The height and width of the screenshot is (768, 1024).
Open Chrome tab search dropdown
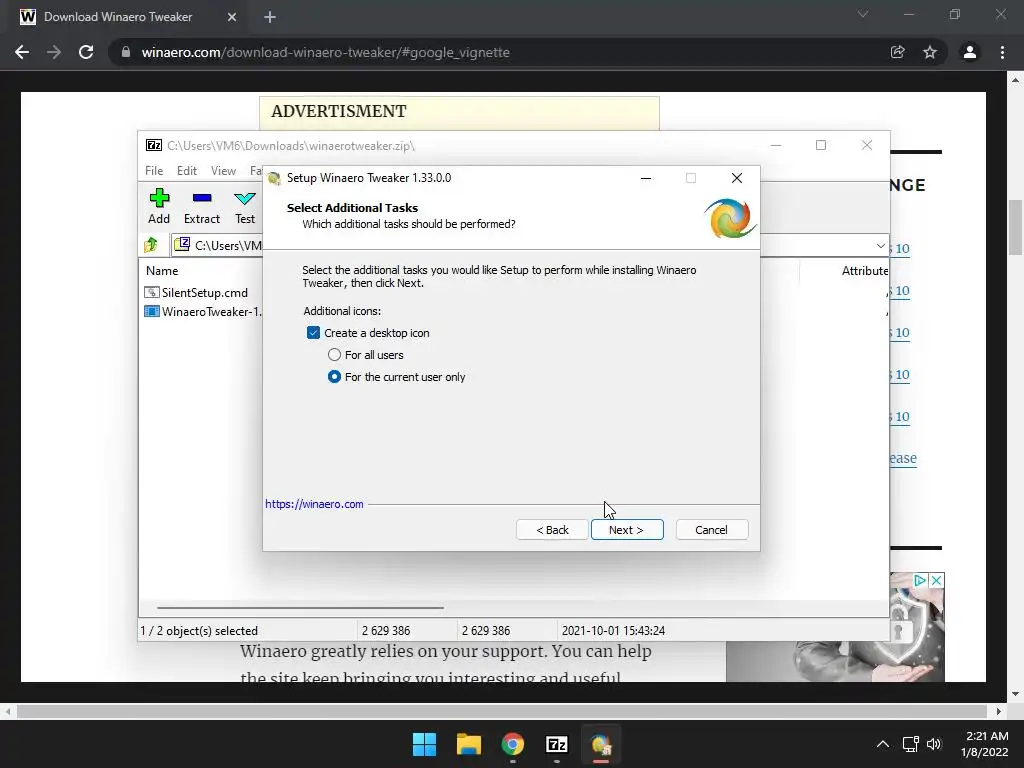pos(863,14)
